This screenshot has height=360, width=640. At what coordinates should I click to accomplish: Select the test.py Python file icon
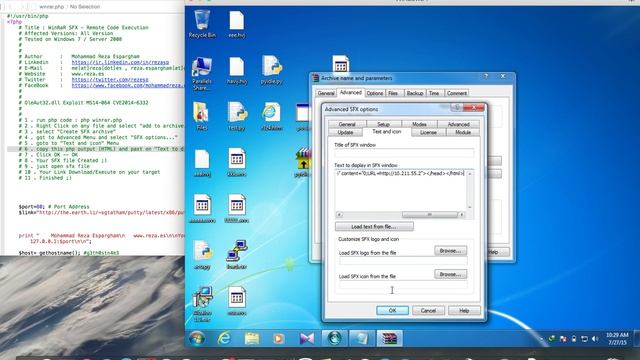(x=237, y=116)
